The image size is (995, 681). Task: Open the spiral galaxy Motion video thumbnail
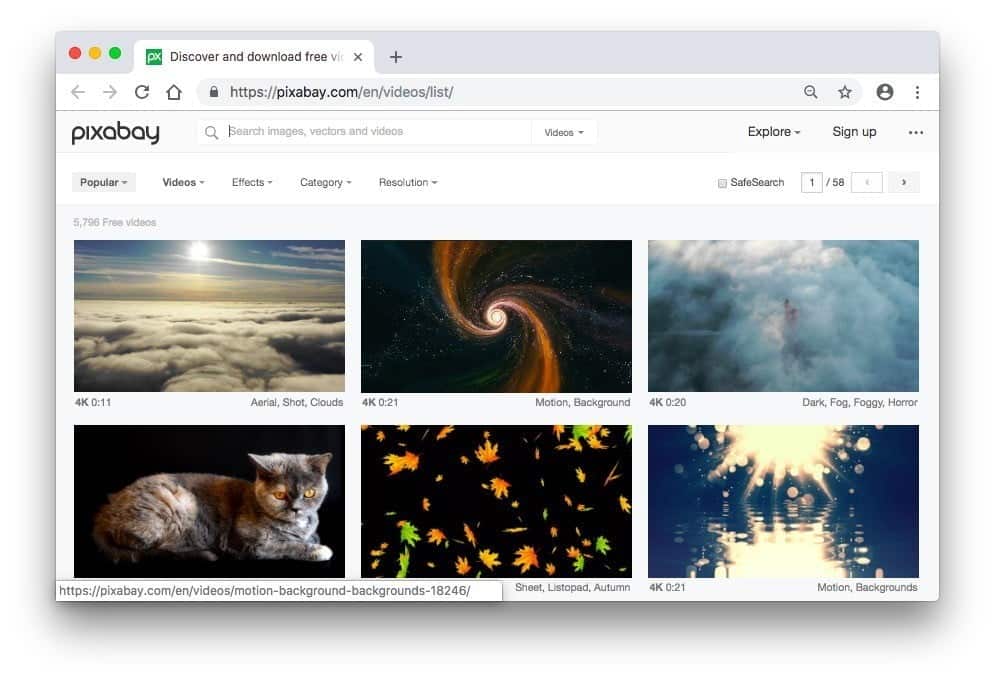click(x=496, y=316)
